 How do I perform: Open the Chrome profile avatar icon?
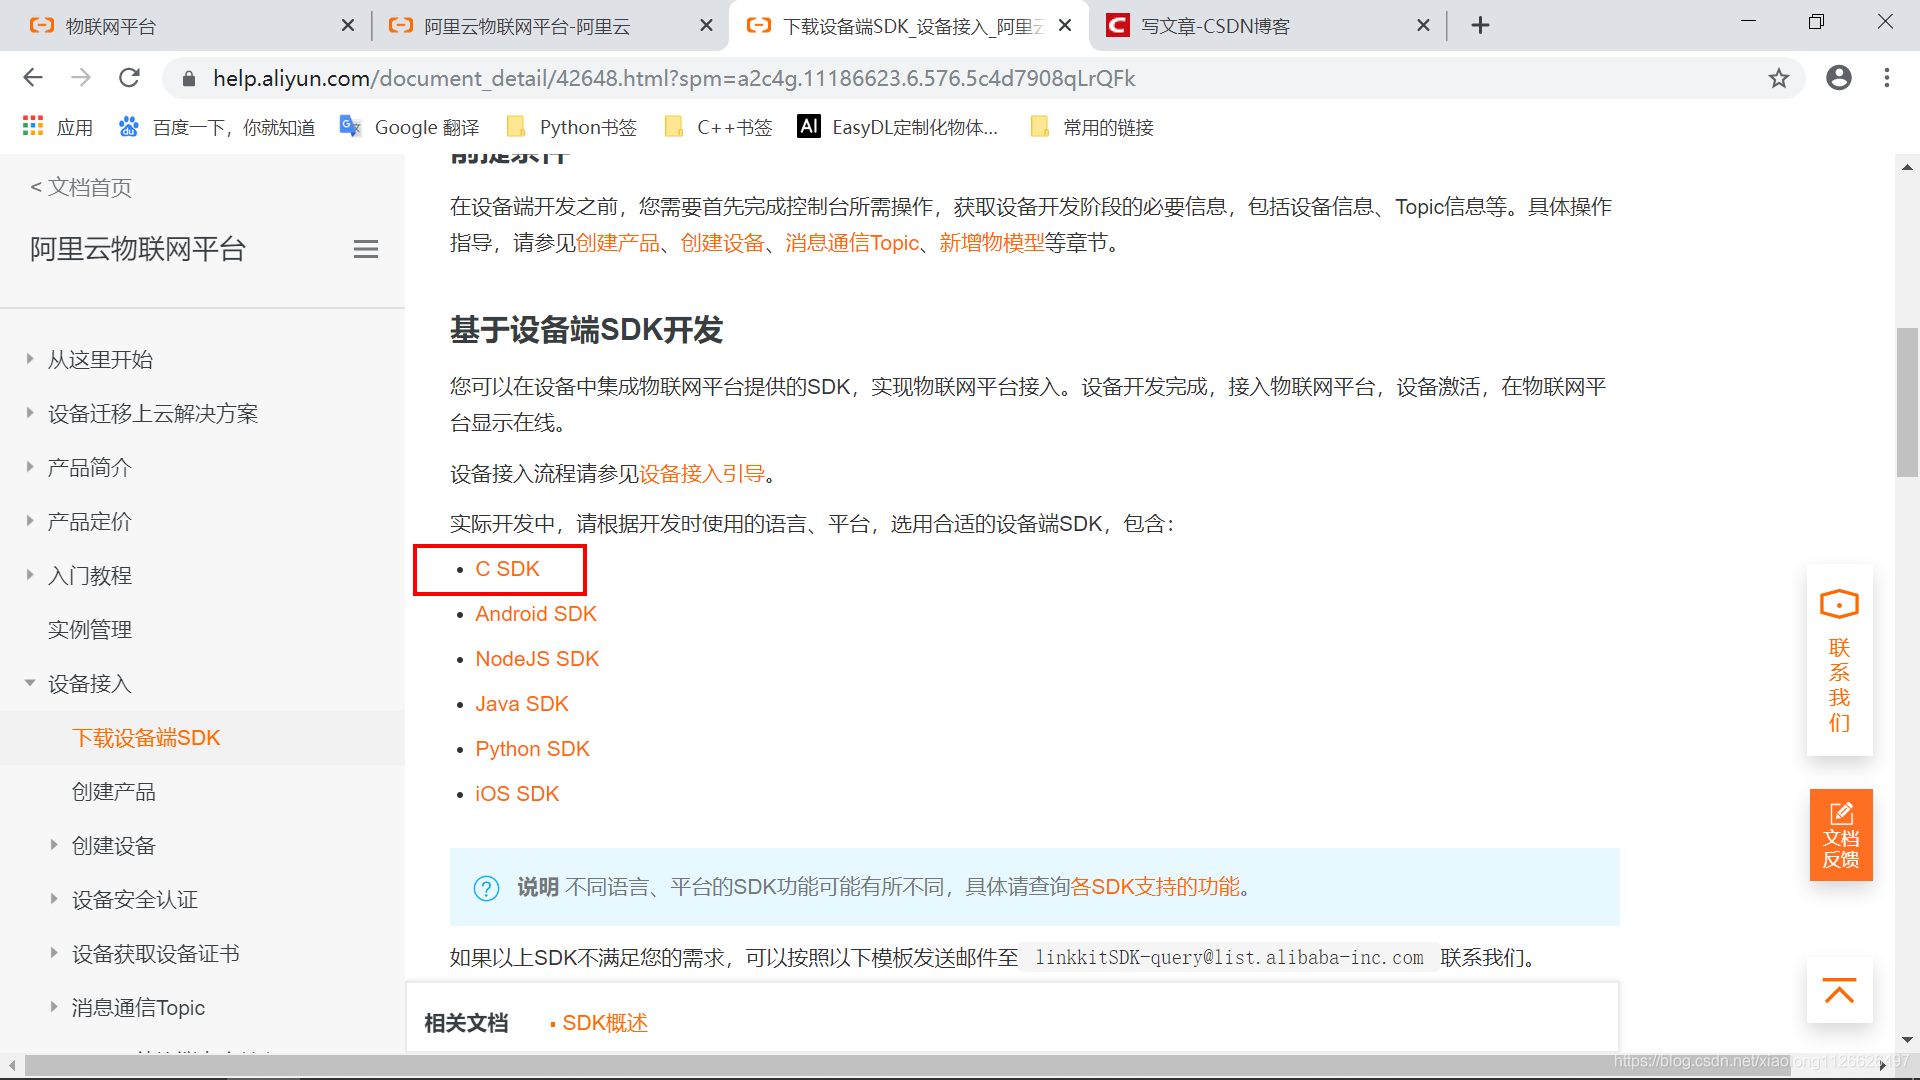1838,78
